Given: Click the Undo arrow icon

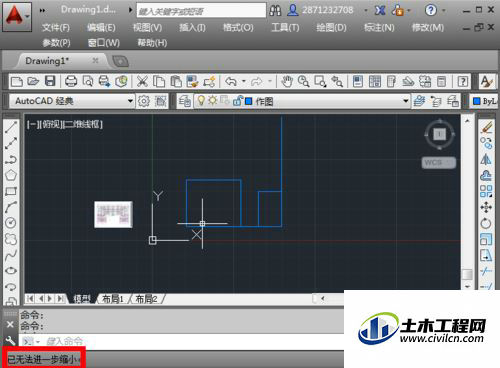Looking at the screenshot, I should 231,81.
